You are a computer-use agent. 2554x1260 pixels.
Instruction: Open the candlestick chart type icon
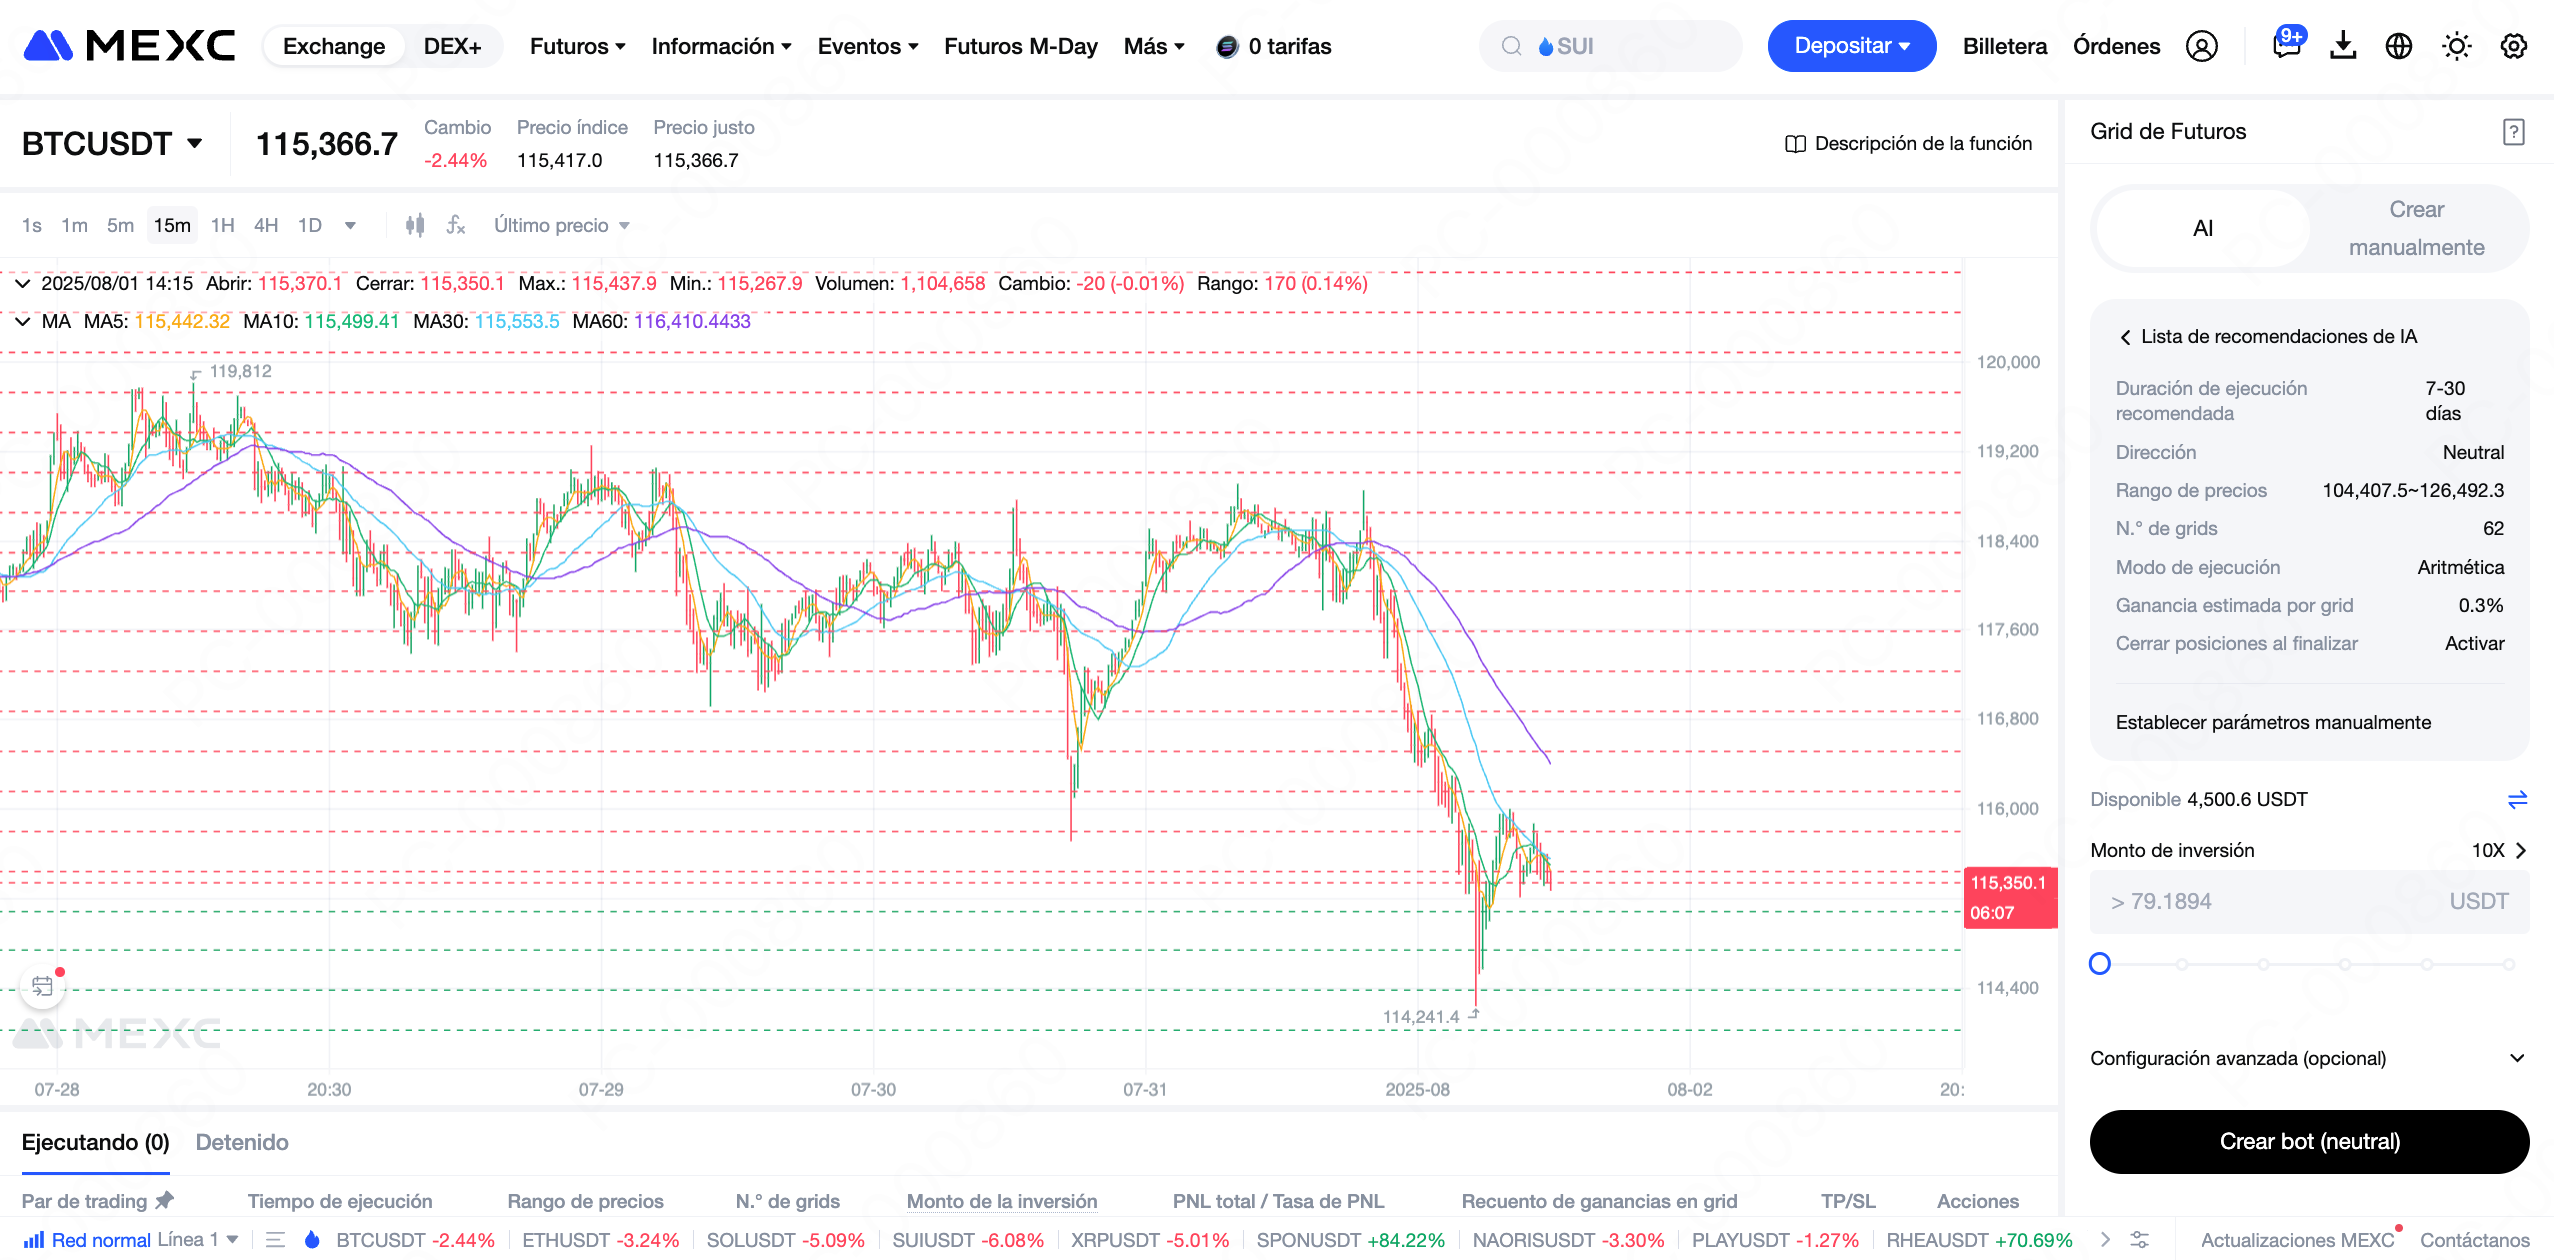pyautogui.click(x=415, y=225)
